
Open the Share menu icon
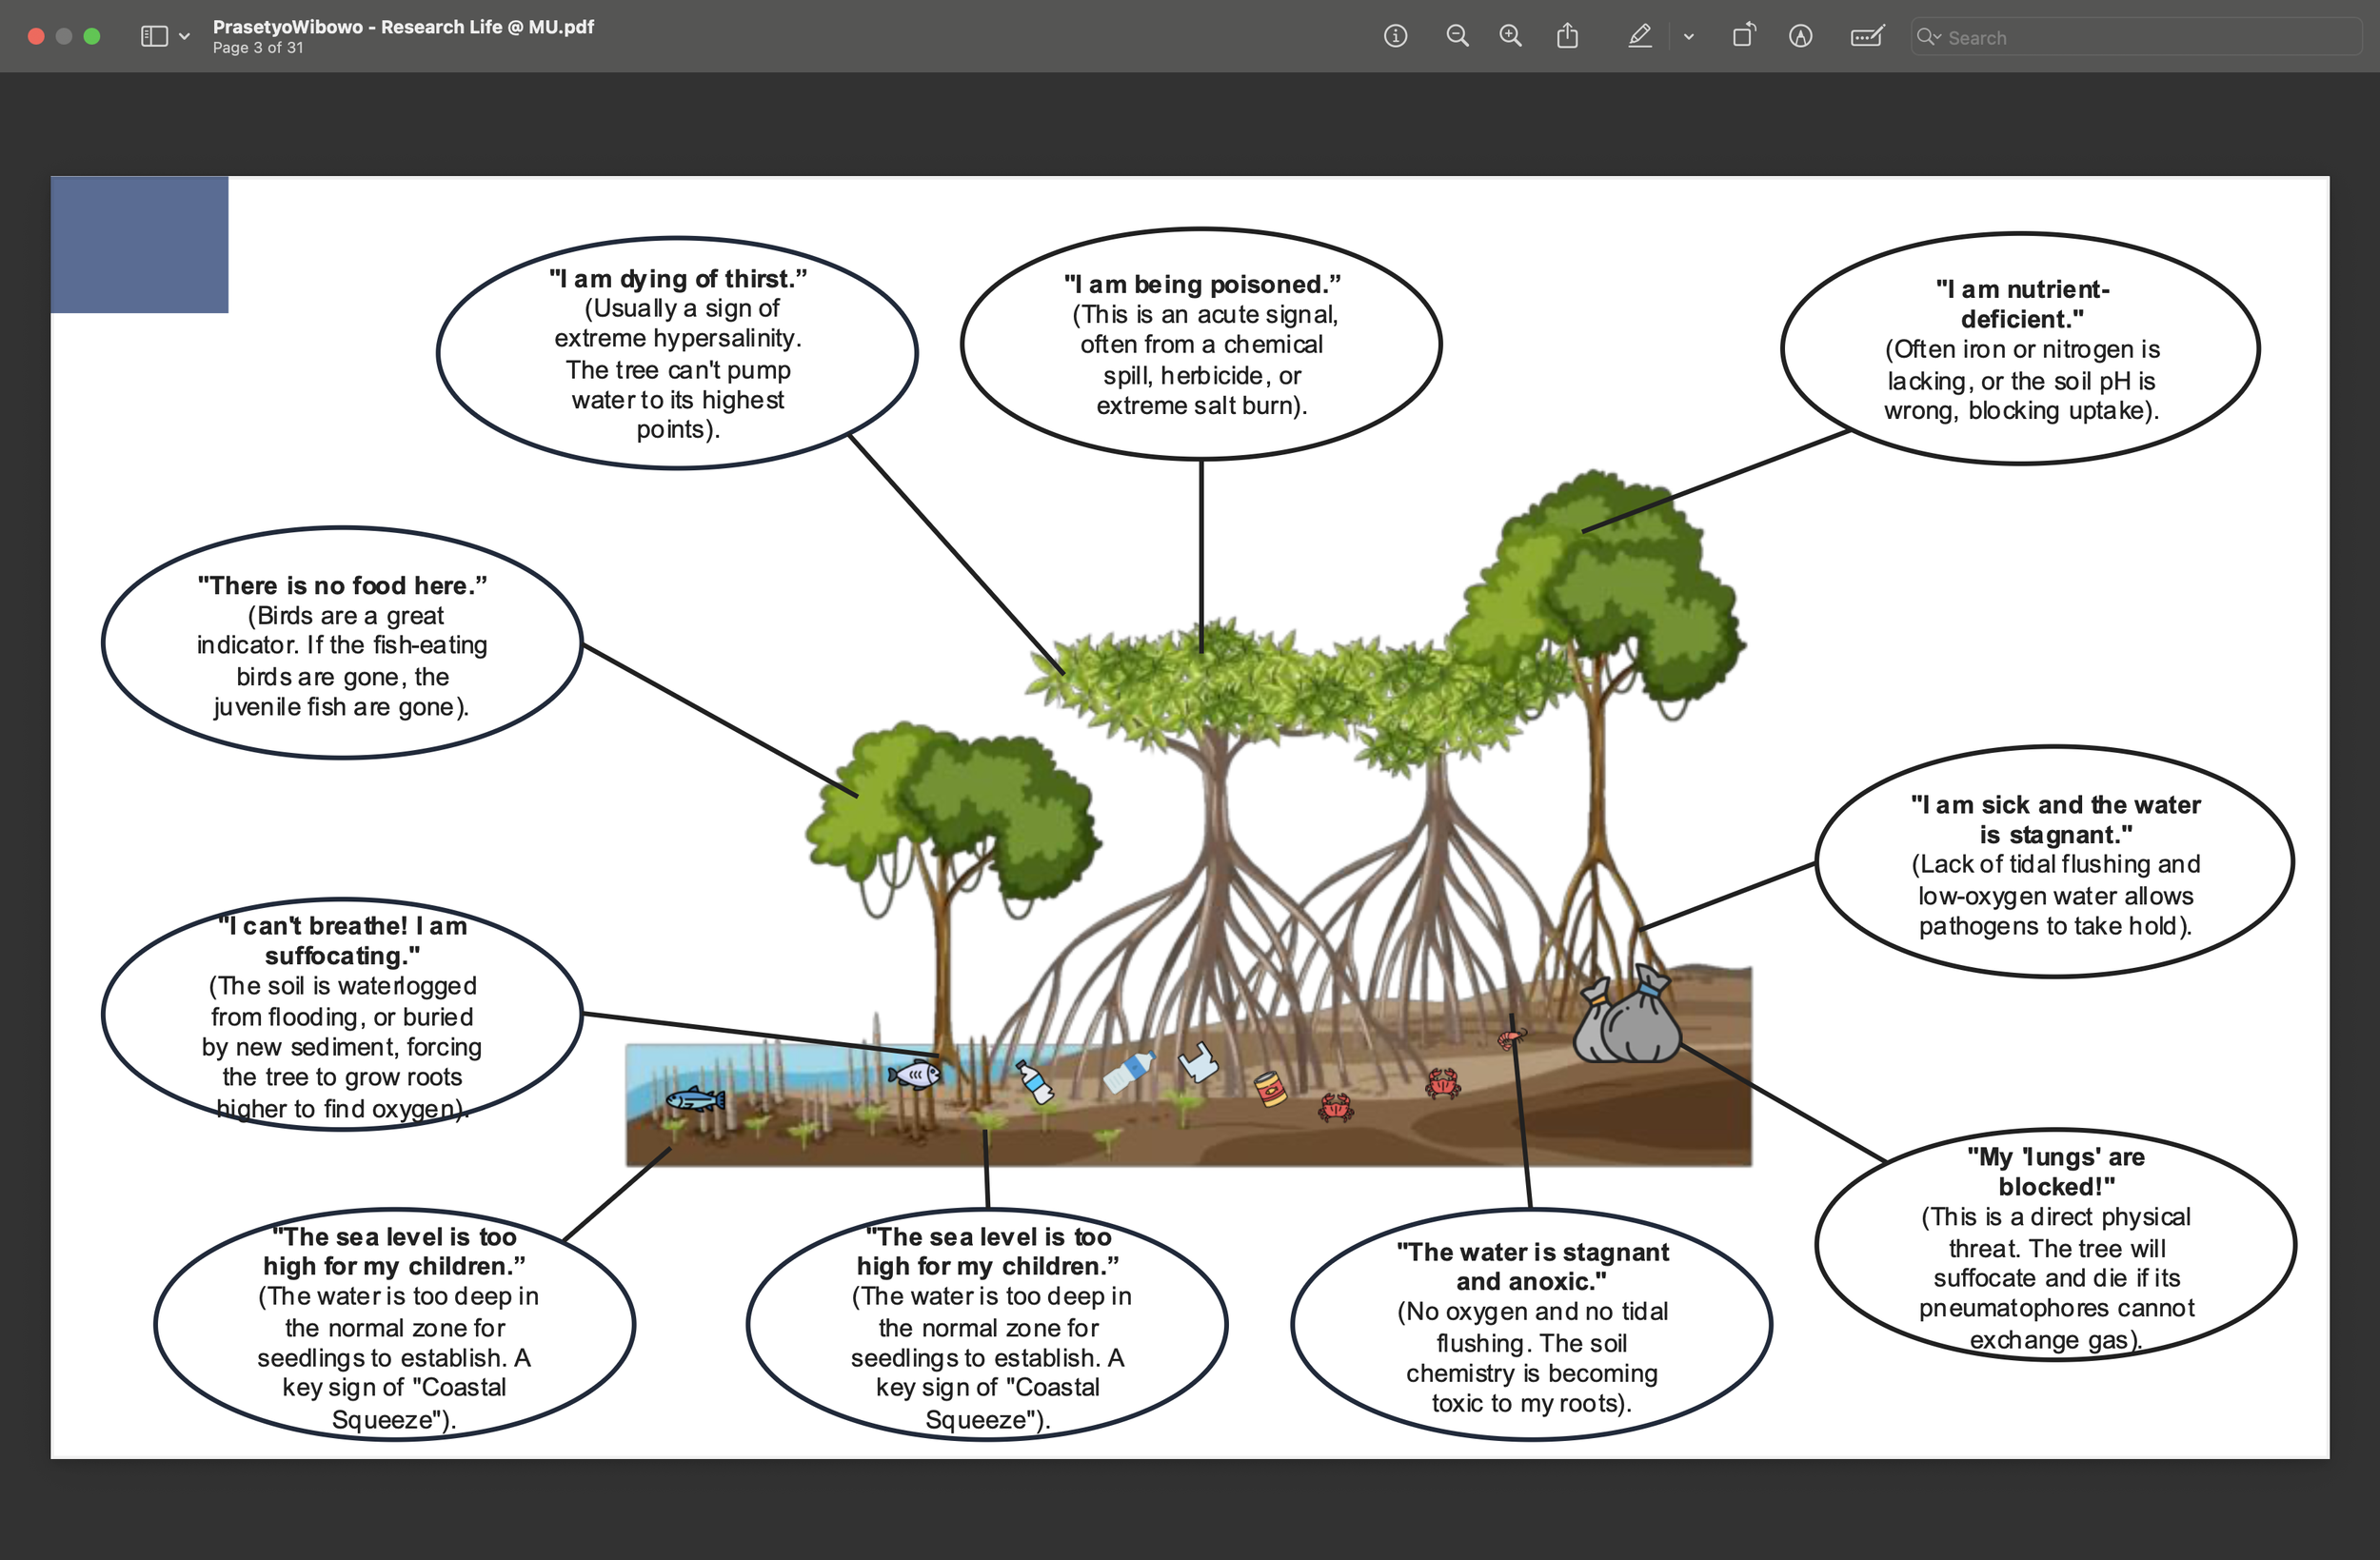click(x=1567, y=37)
